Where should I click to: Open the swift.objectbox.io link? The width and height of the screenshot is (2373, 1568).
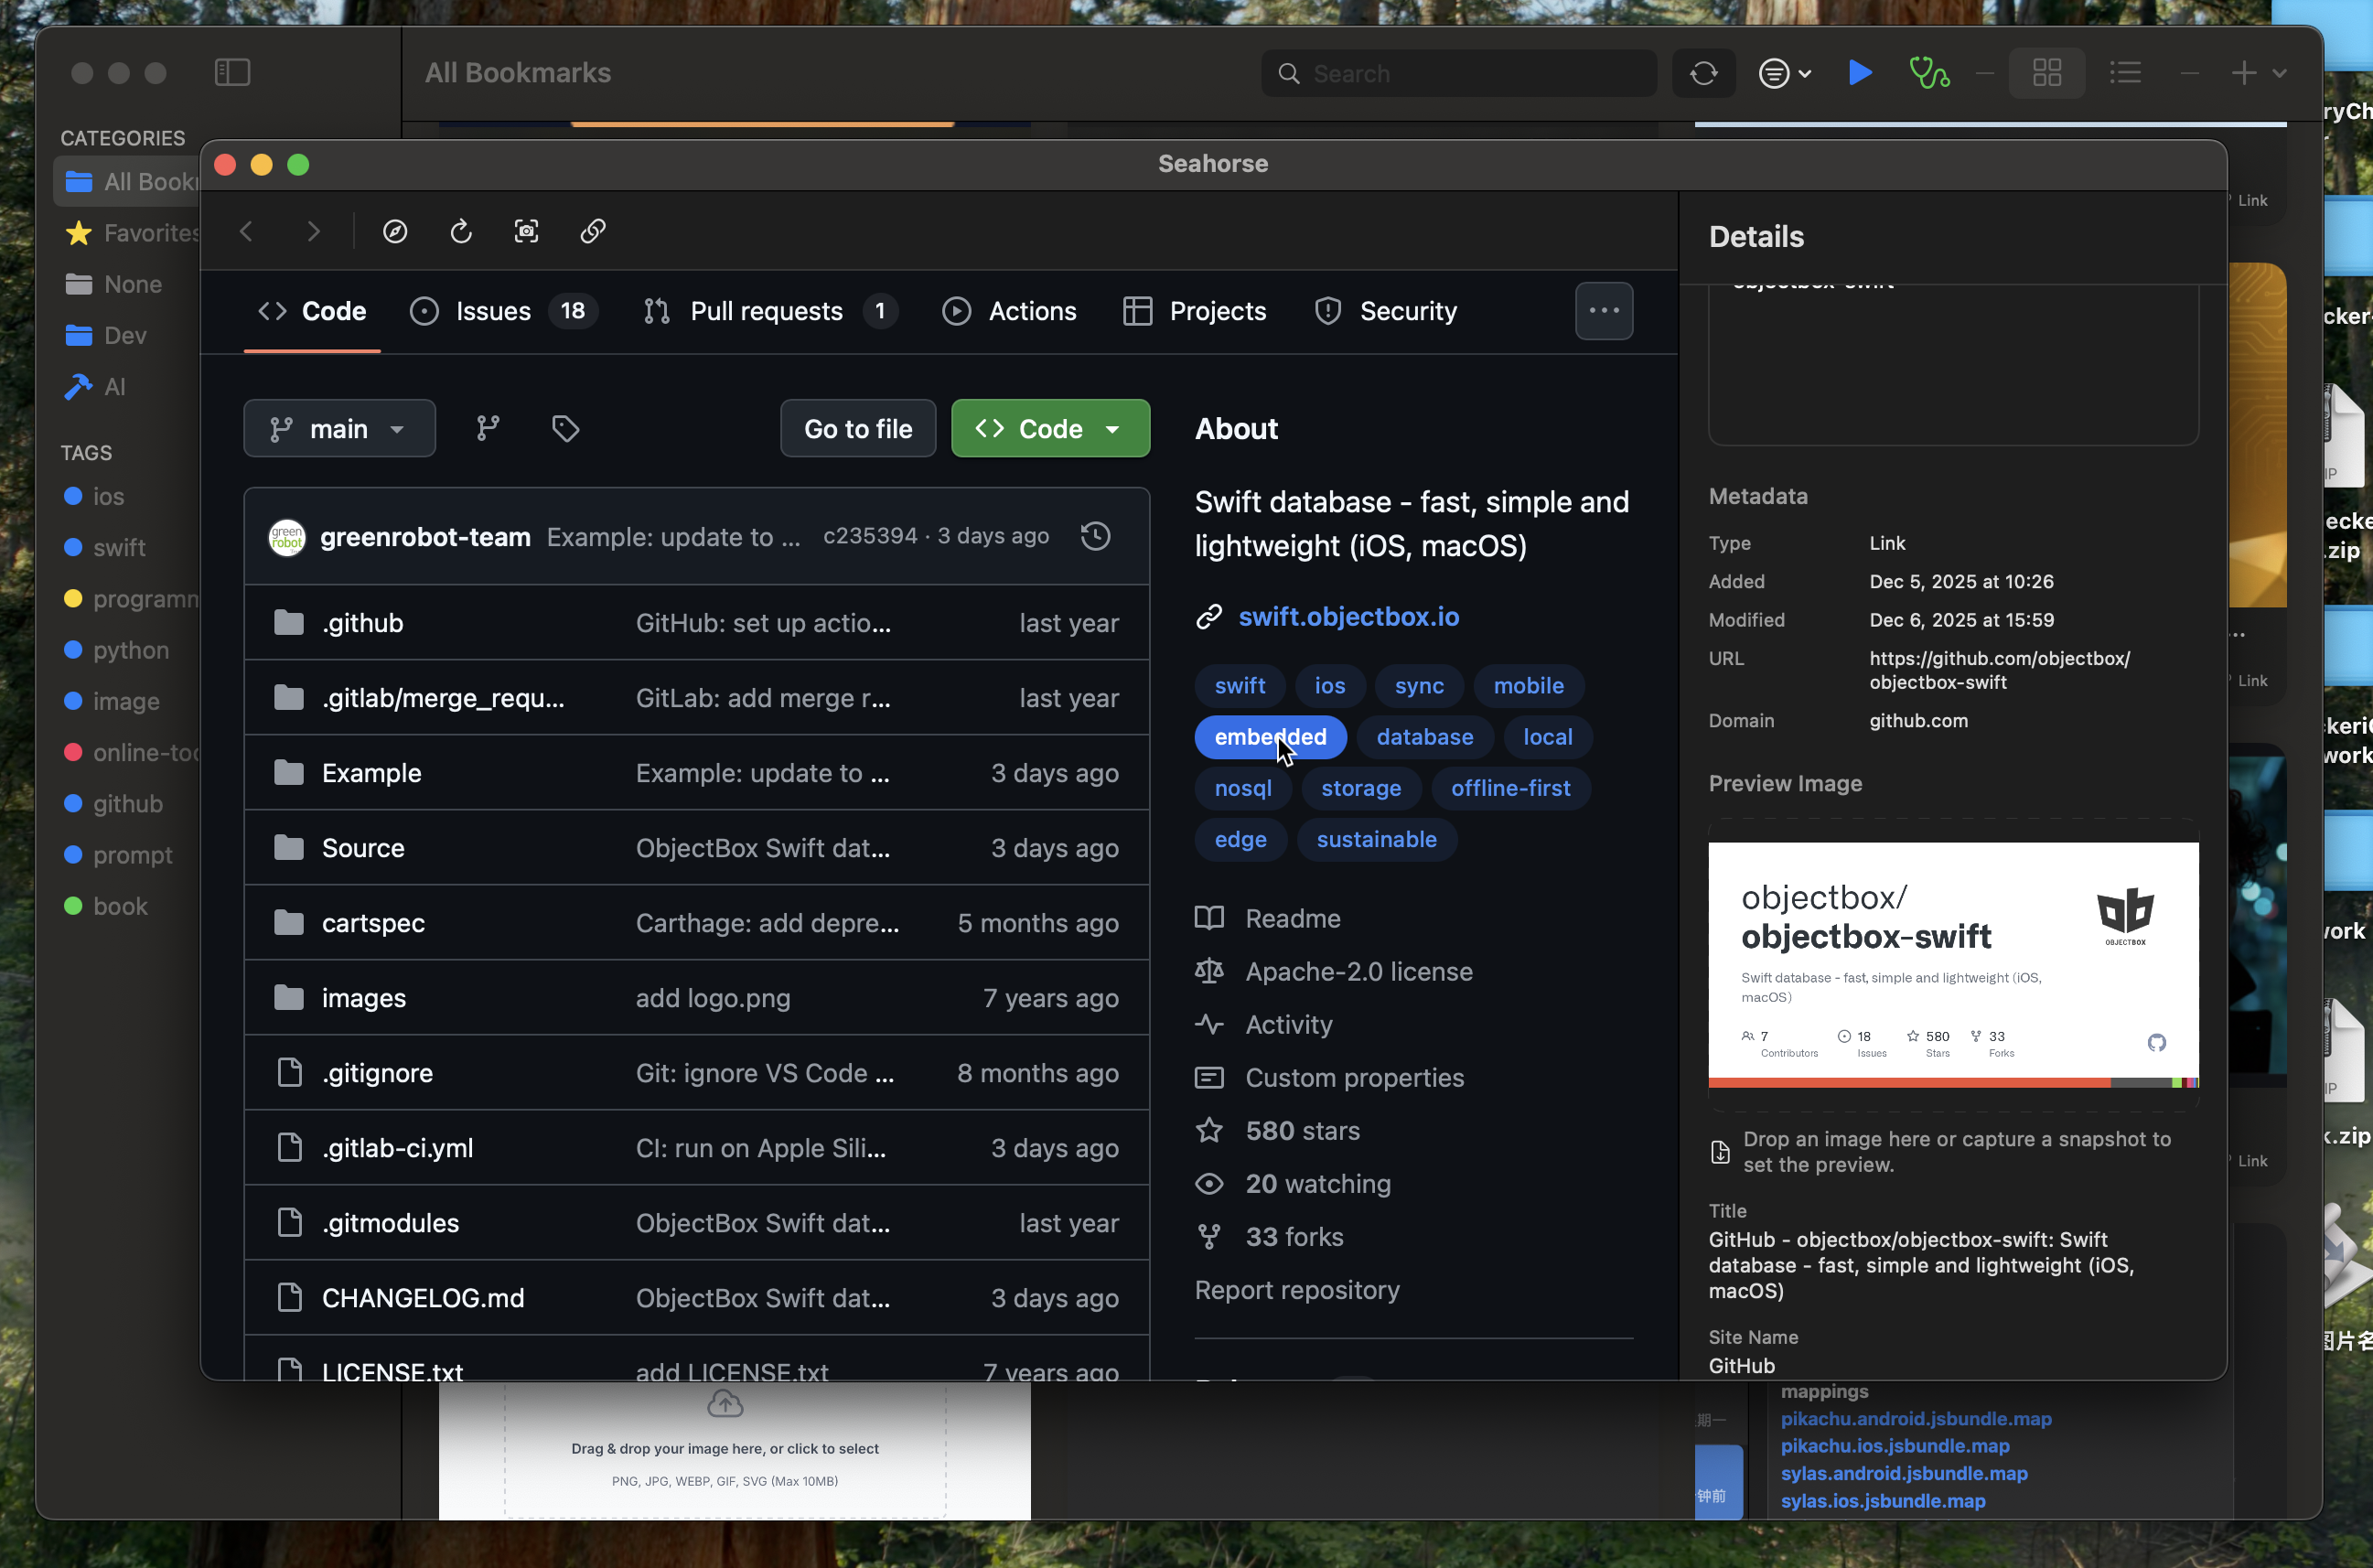[x=1348, y=617]
